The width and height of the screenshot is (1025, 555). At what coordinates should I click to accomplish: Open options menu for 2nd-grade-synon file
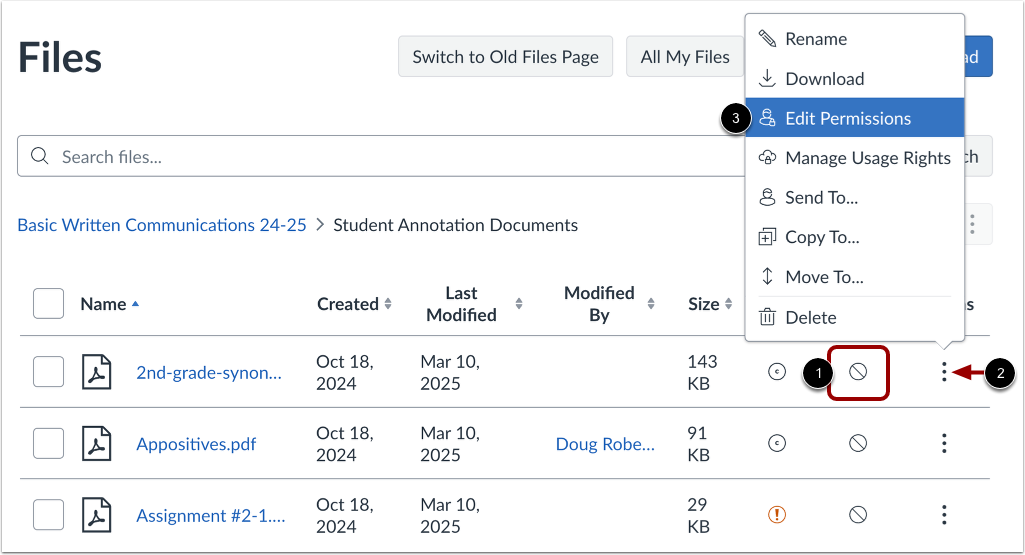click(944, 372)
